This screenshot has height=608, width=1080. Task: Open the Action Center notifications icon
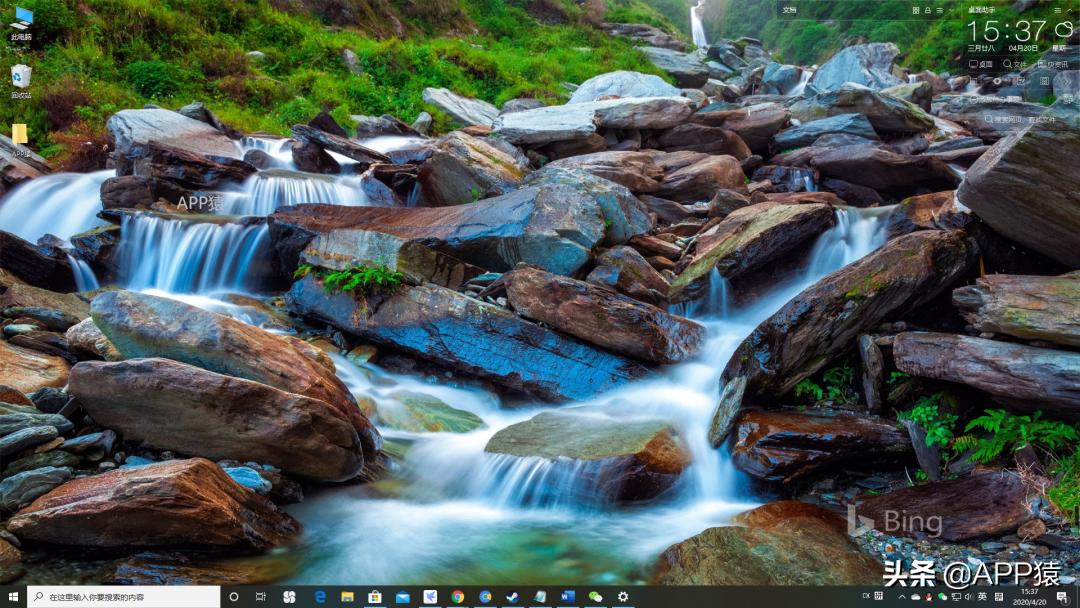pos(1063,597)
